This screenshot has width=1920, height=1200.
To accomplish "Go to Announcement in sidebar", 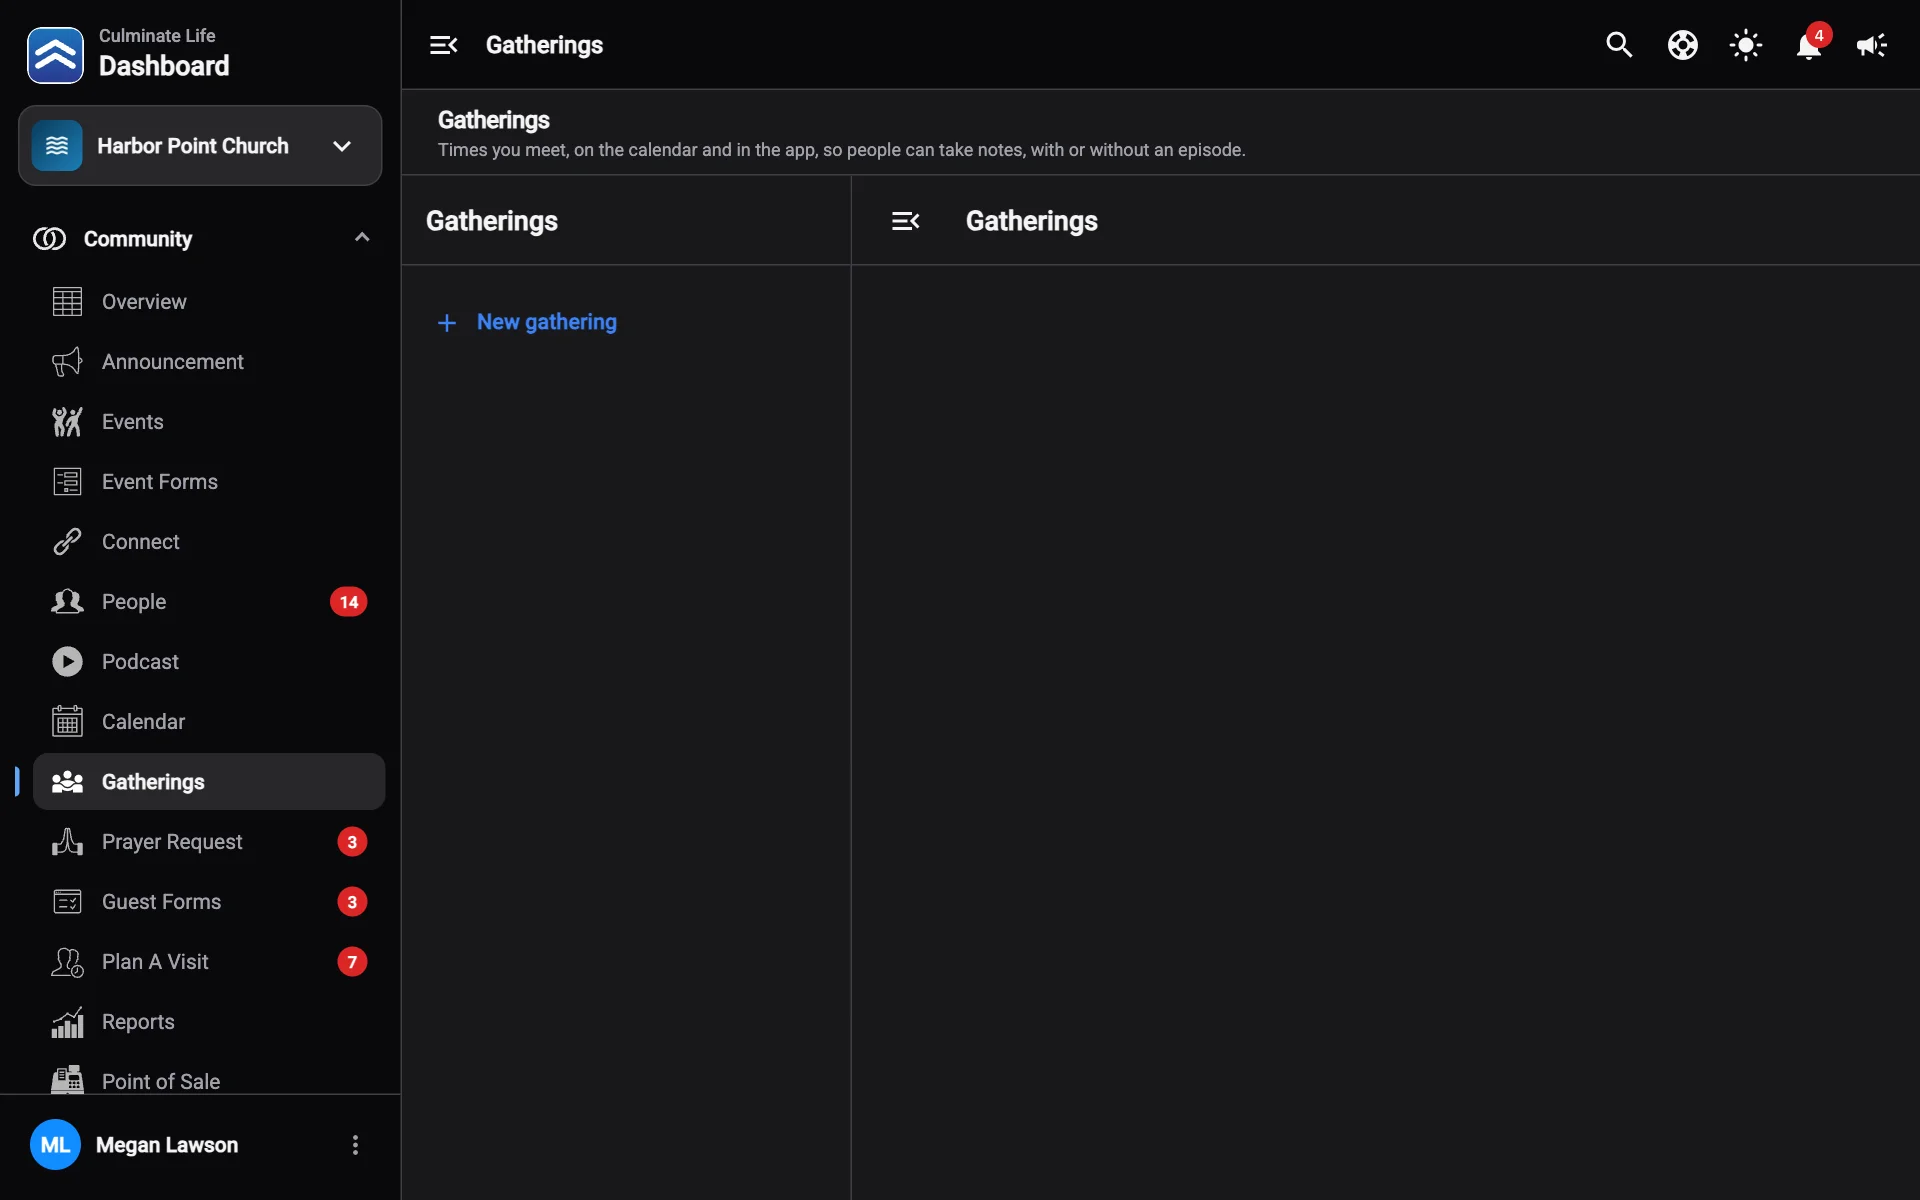I will tap(209, 362).
